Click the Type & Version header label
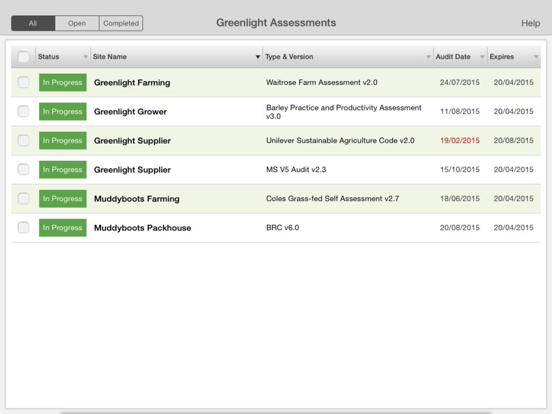The height and width of the screenshot is (414, 552). pyautogui.click(x=289, y=57)
